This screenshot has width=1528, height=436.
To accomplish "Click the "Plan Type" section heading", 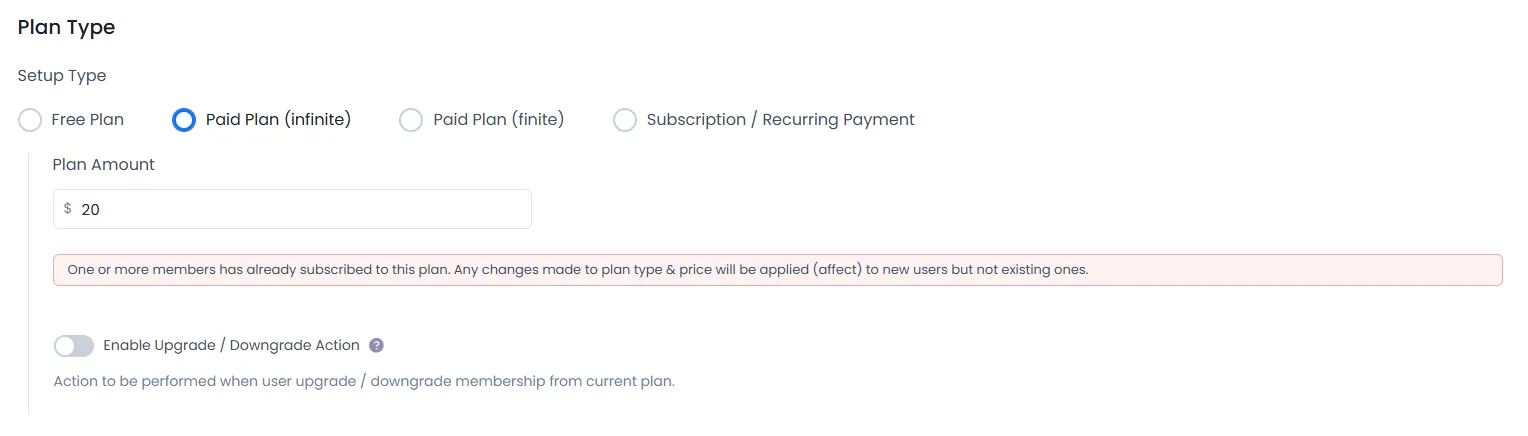I will [67, 28].
